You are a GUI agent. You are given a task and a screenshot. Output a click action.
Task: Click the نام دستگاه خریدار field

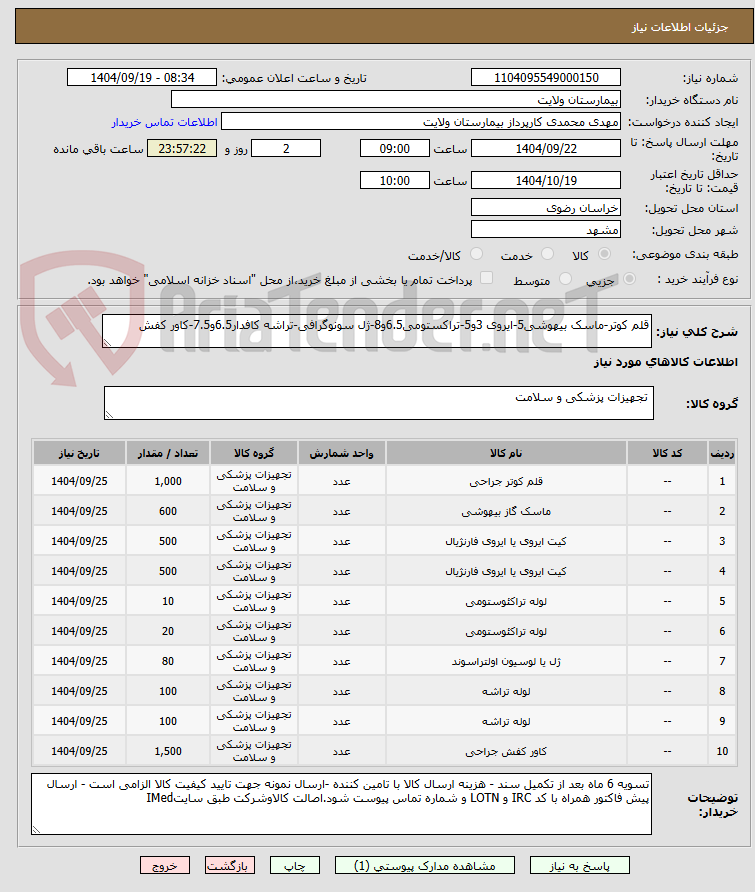[395, 100]
